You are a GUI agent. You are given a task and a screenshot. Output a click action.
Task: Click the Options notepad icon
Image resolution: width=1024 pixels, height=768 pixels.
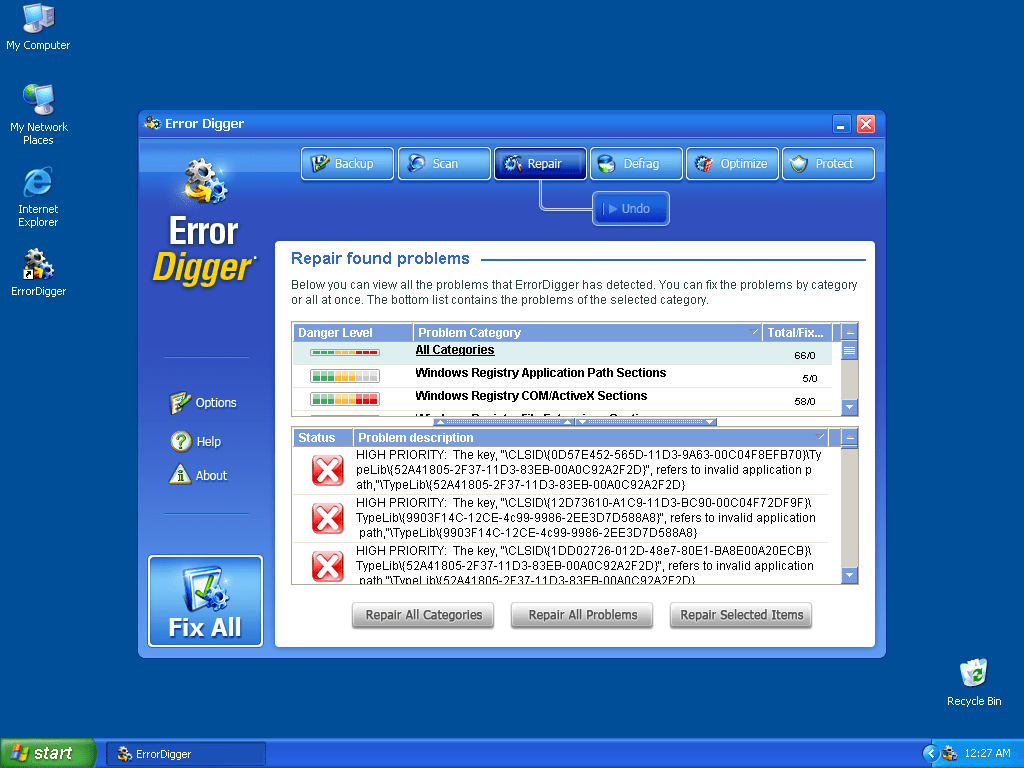[x=180, y=403]
